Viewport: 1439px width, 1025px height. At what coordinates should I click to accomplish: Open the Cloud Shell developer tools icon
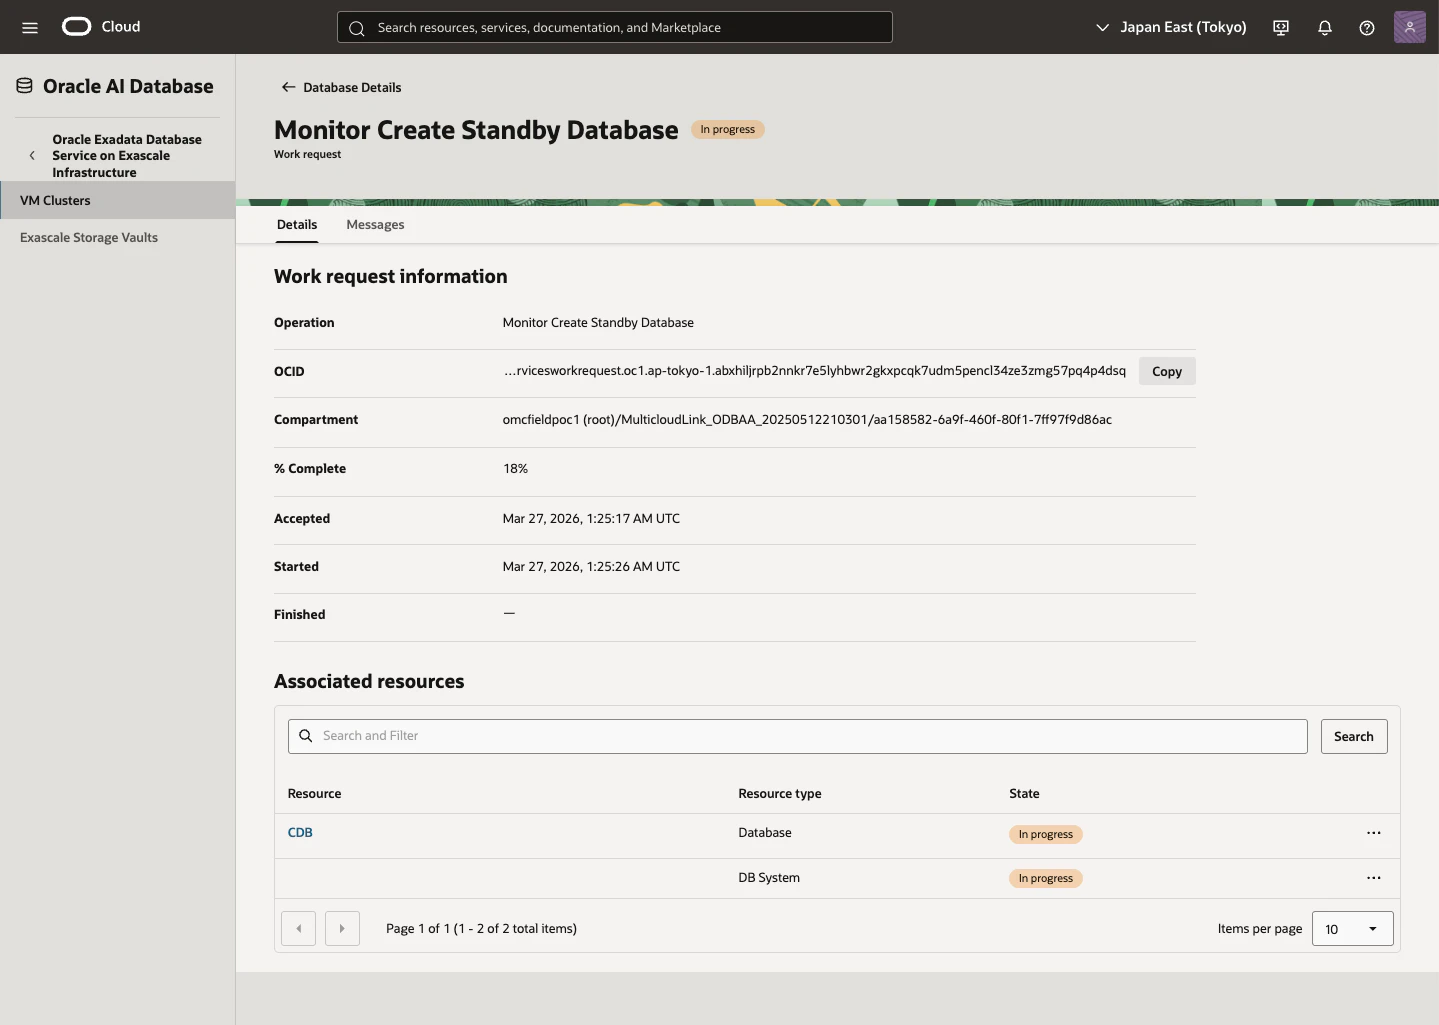coord(1281,27)
